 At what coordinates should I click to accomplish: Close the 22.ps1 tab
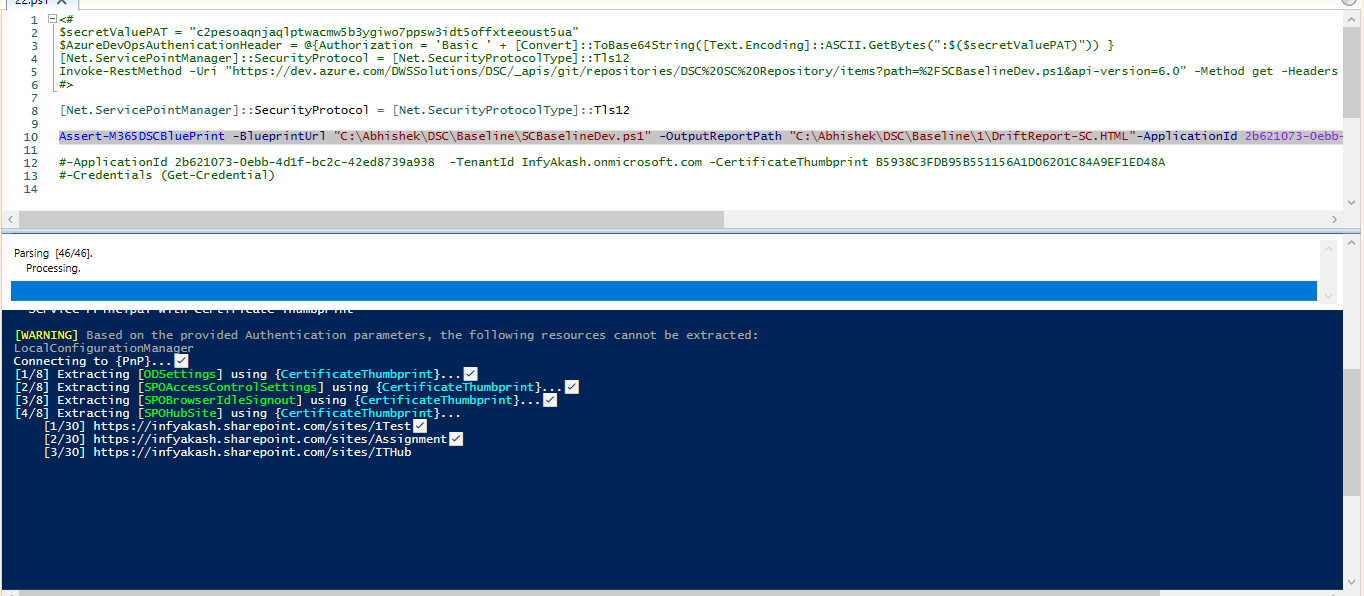coord(61,3)
